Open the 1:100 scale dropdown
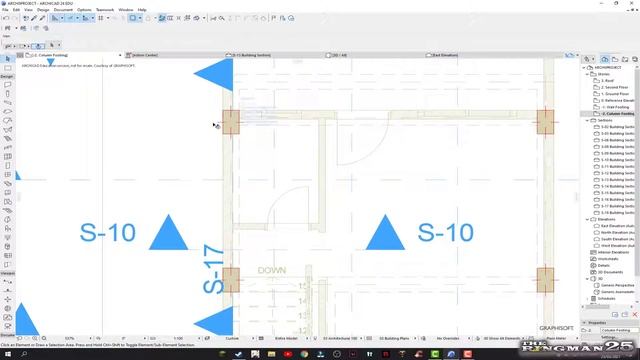The width and height of the screenshot is (640, 360). point(199,338)
